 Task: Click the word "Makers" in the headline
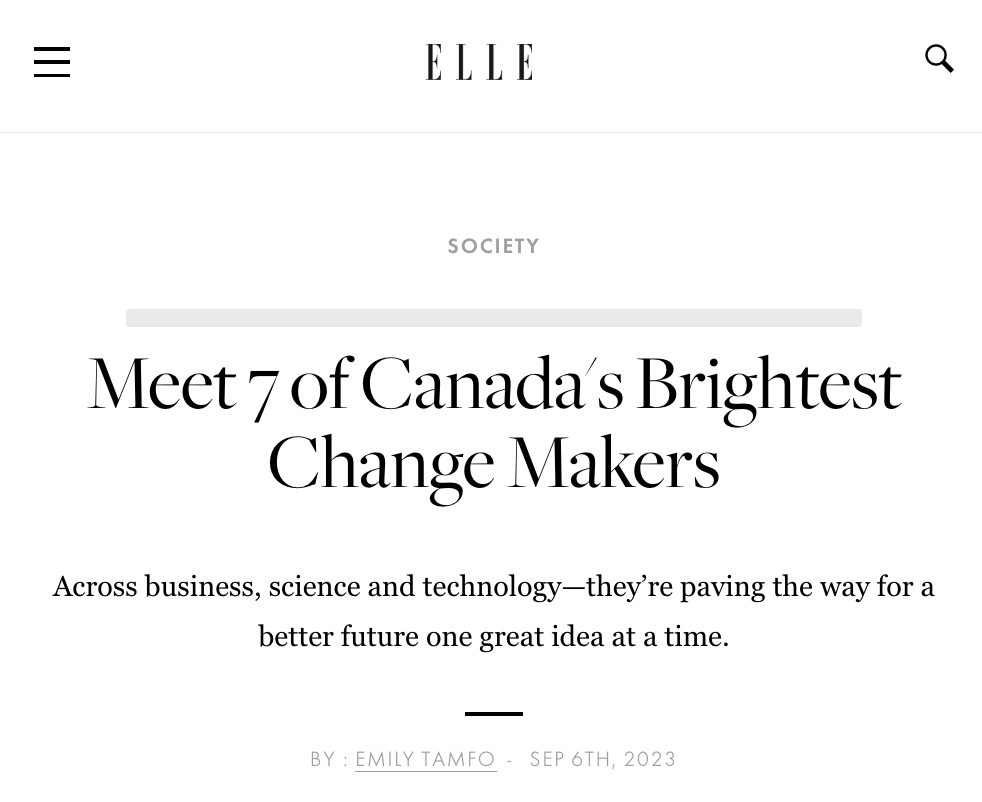coord(613,464)
